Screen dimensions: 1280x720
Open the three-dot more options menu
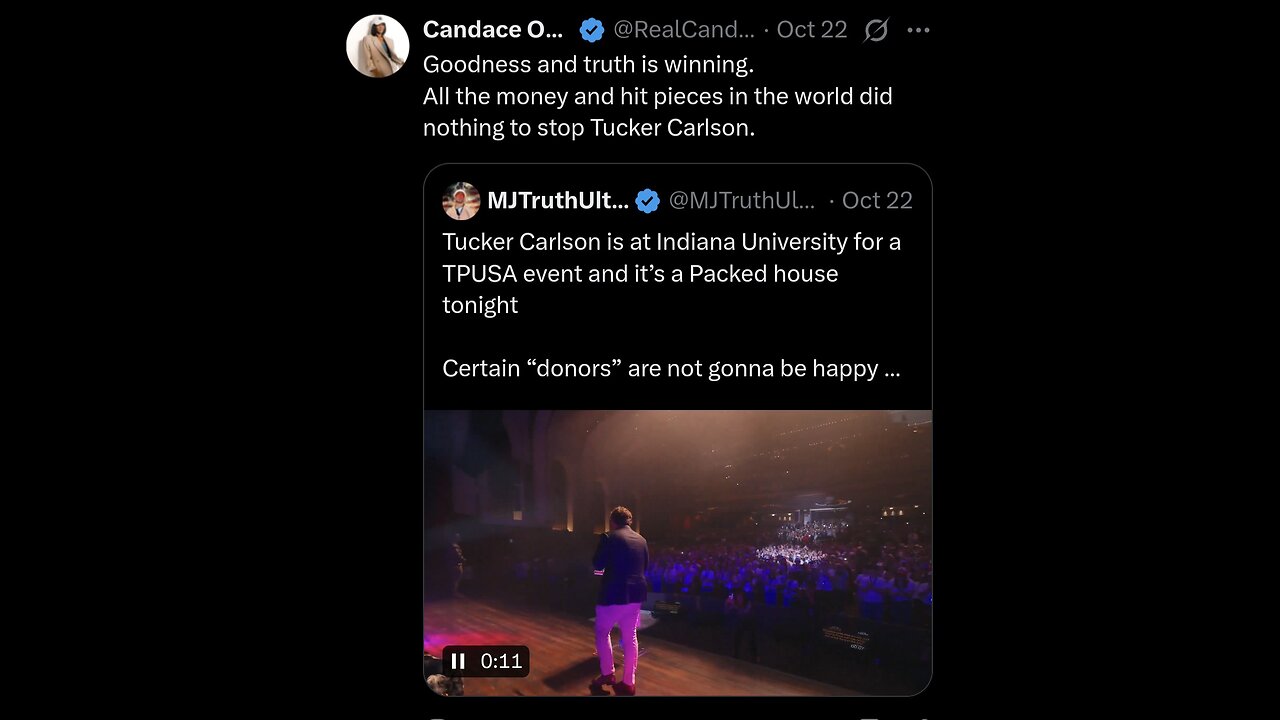tap(918, 30)
